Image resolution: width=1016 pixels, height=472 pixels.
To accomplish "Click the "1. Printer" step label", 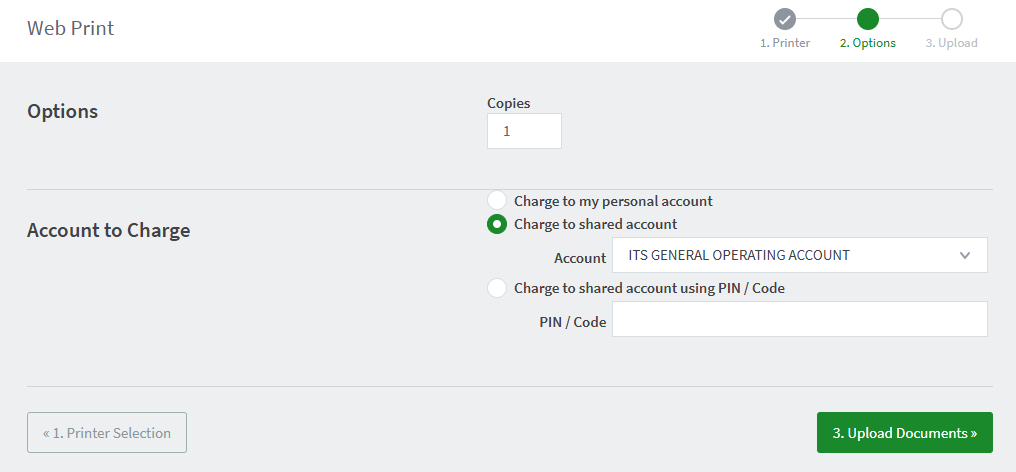I will click(785, 43).
